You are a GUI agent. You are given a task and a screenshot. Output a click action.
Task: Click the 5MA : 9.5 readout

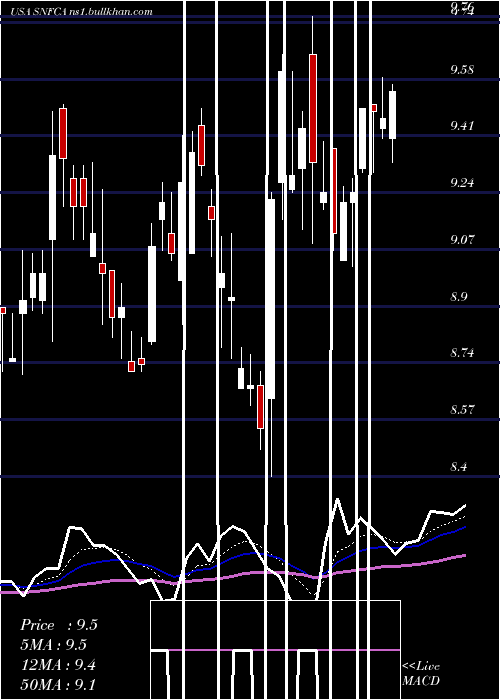tap(54, 645)
